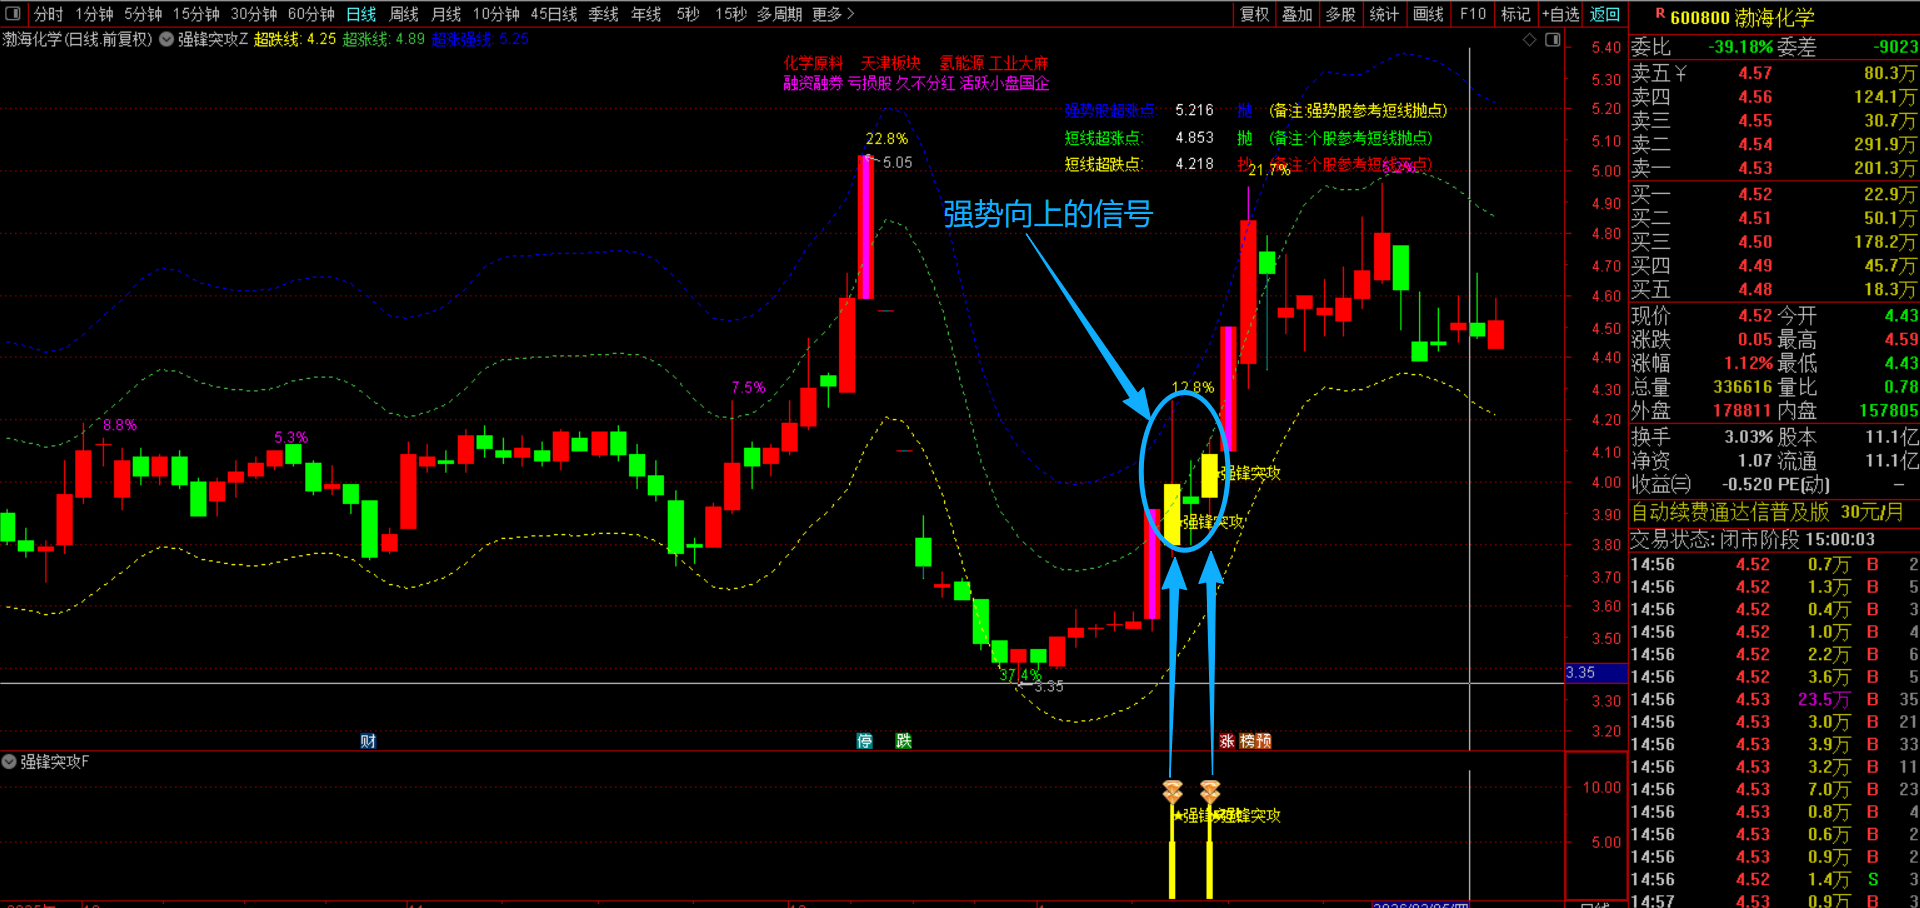Add stock with +自选 button
Image resolution: width=1920 pixels, height=908 pixels.
click(x=1561, y=14)
